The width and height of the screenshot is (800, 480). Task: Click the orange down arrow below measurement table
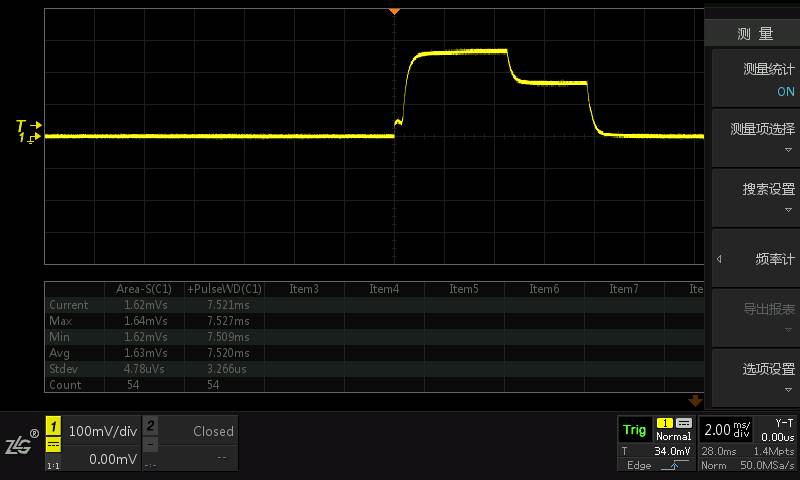(695, 400)
